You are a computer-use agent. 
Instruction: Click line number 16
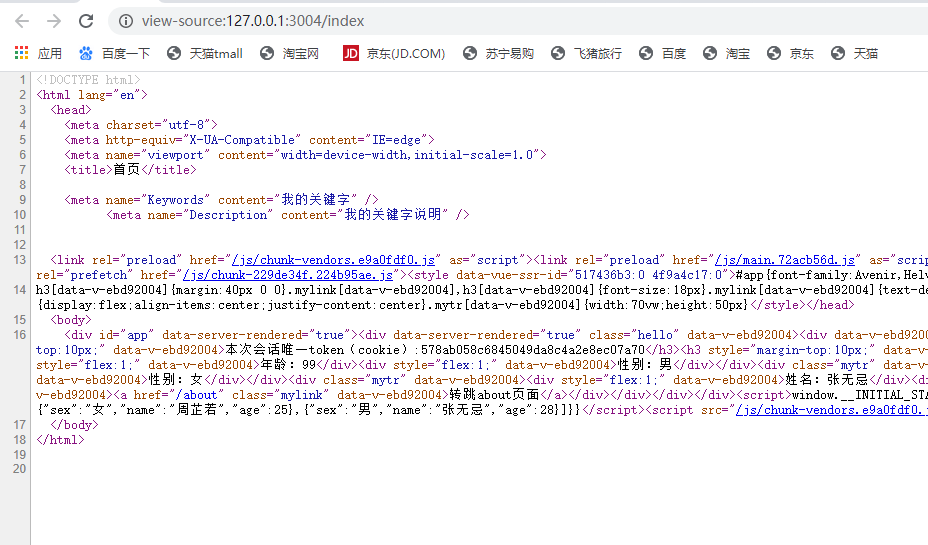click(20, 334)
